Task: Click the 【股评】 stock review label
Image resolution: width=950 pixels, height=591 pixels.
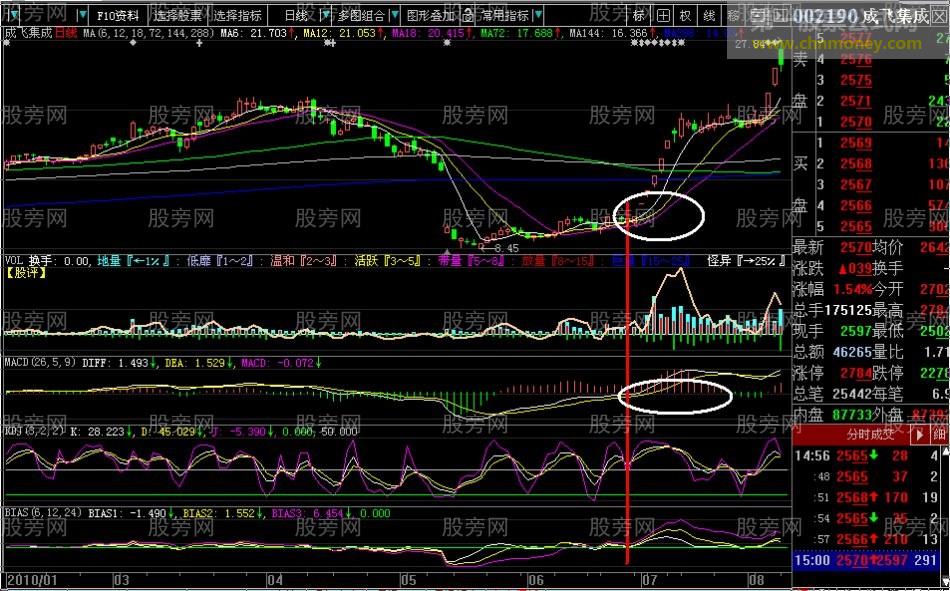Action: tap(27, 273)
